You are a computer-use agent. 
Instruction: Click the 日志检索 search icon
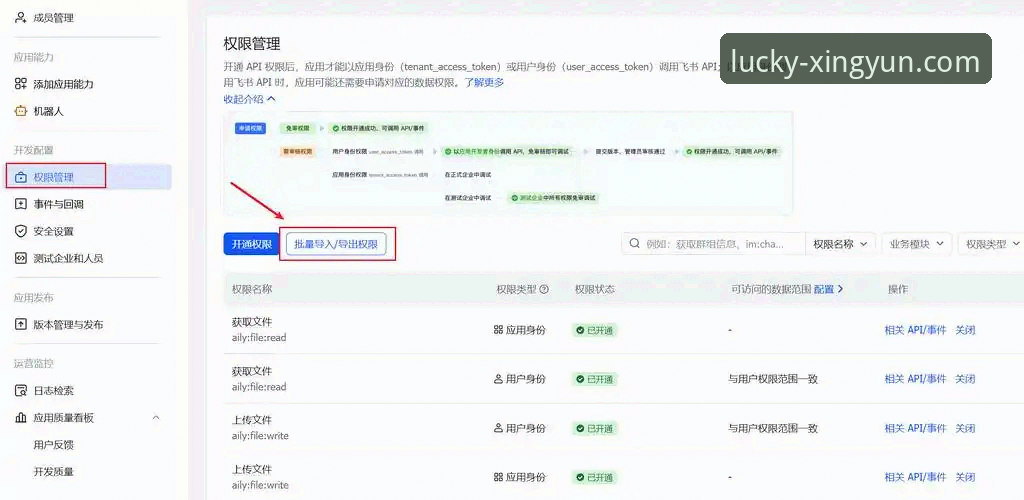(x=21, y=391)
